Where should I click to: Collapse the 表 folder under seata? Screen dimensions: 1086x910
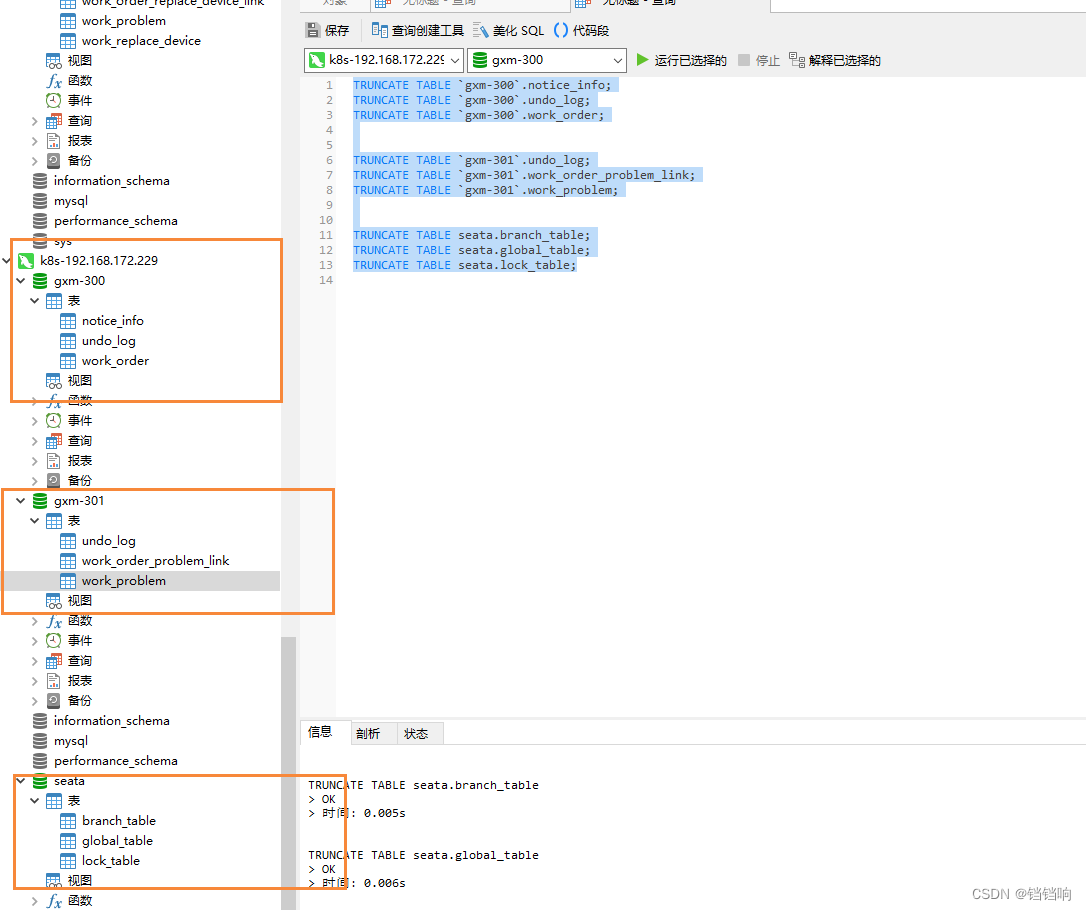35,801
